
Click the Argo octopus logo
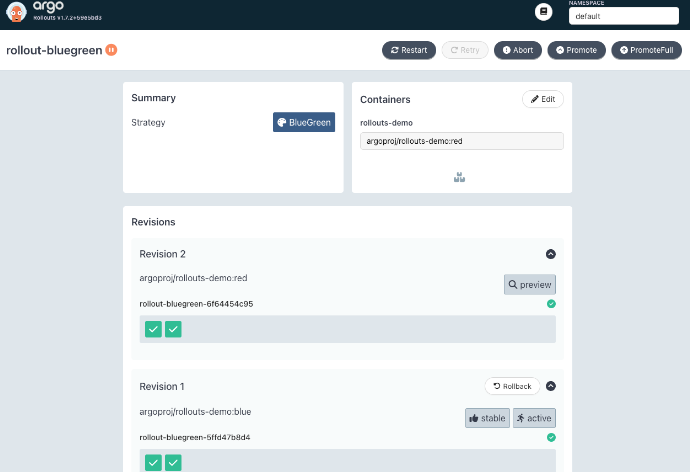pyautogui.click(x=16, y=12)
